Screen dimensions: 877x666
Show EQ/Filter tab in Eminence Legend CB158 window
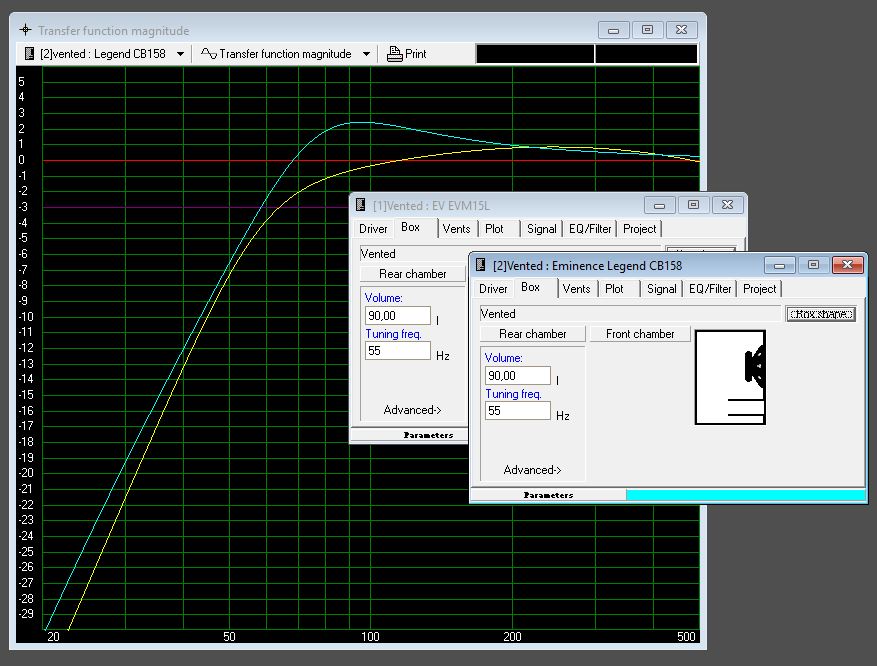coord(710,289)
